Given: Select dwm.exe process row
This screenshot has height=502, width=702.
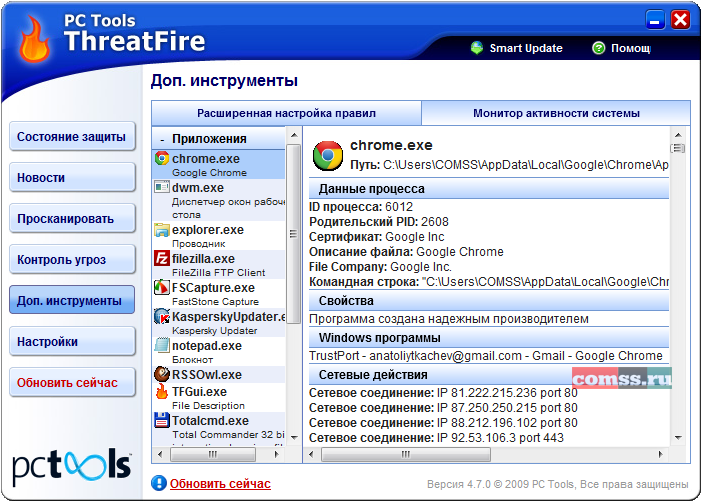Looking at the screenshot, I should pos(219,200).
